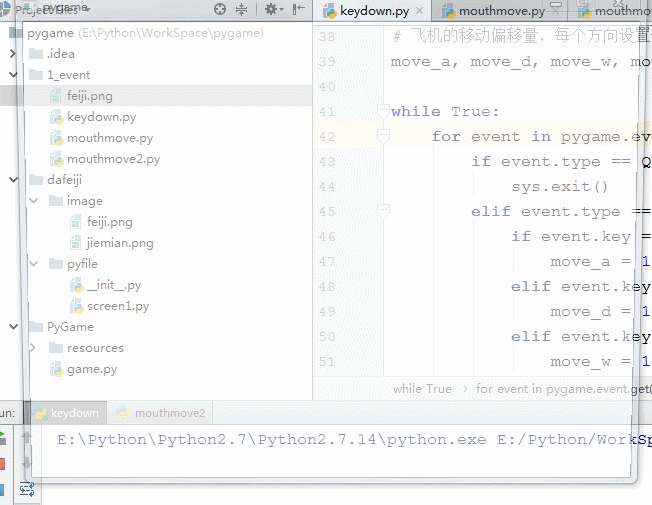Click the 1_event folder icon

[x=36, y=74]
